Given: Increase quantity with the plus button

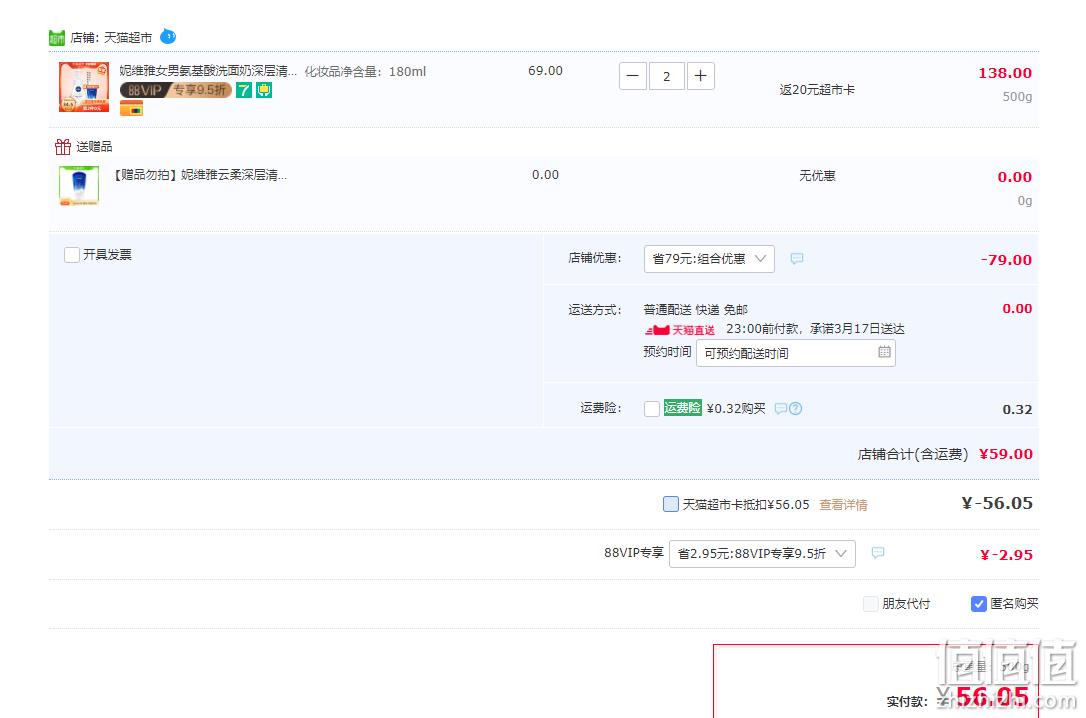Looking at the screenshot, I should coord(700,76).
